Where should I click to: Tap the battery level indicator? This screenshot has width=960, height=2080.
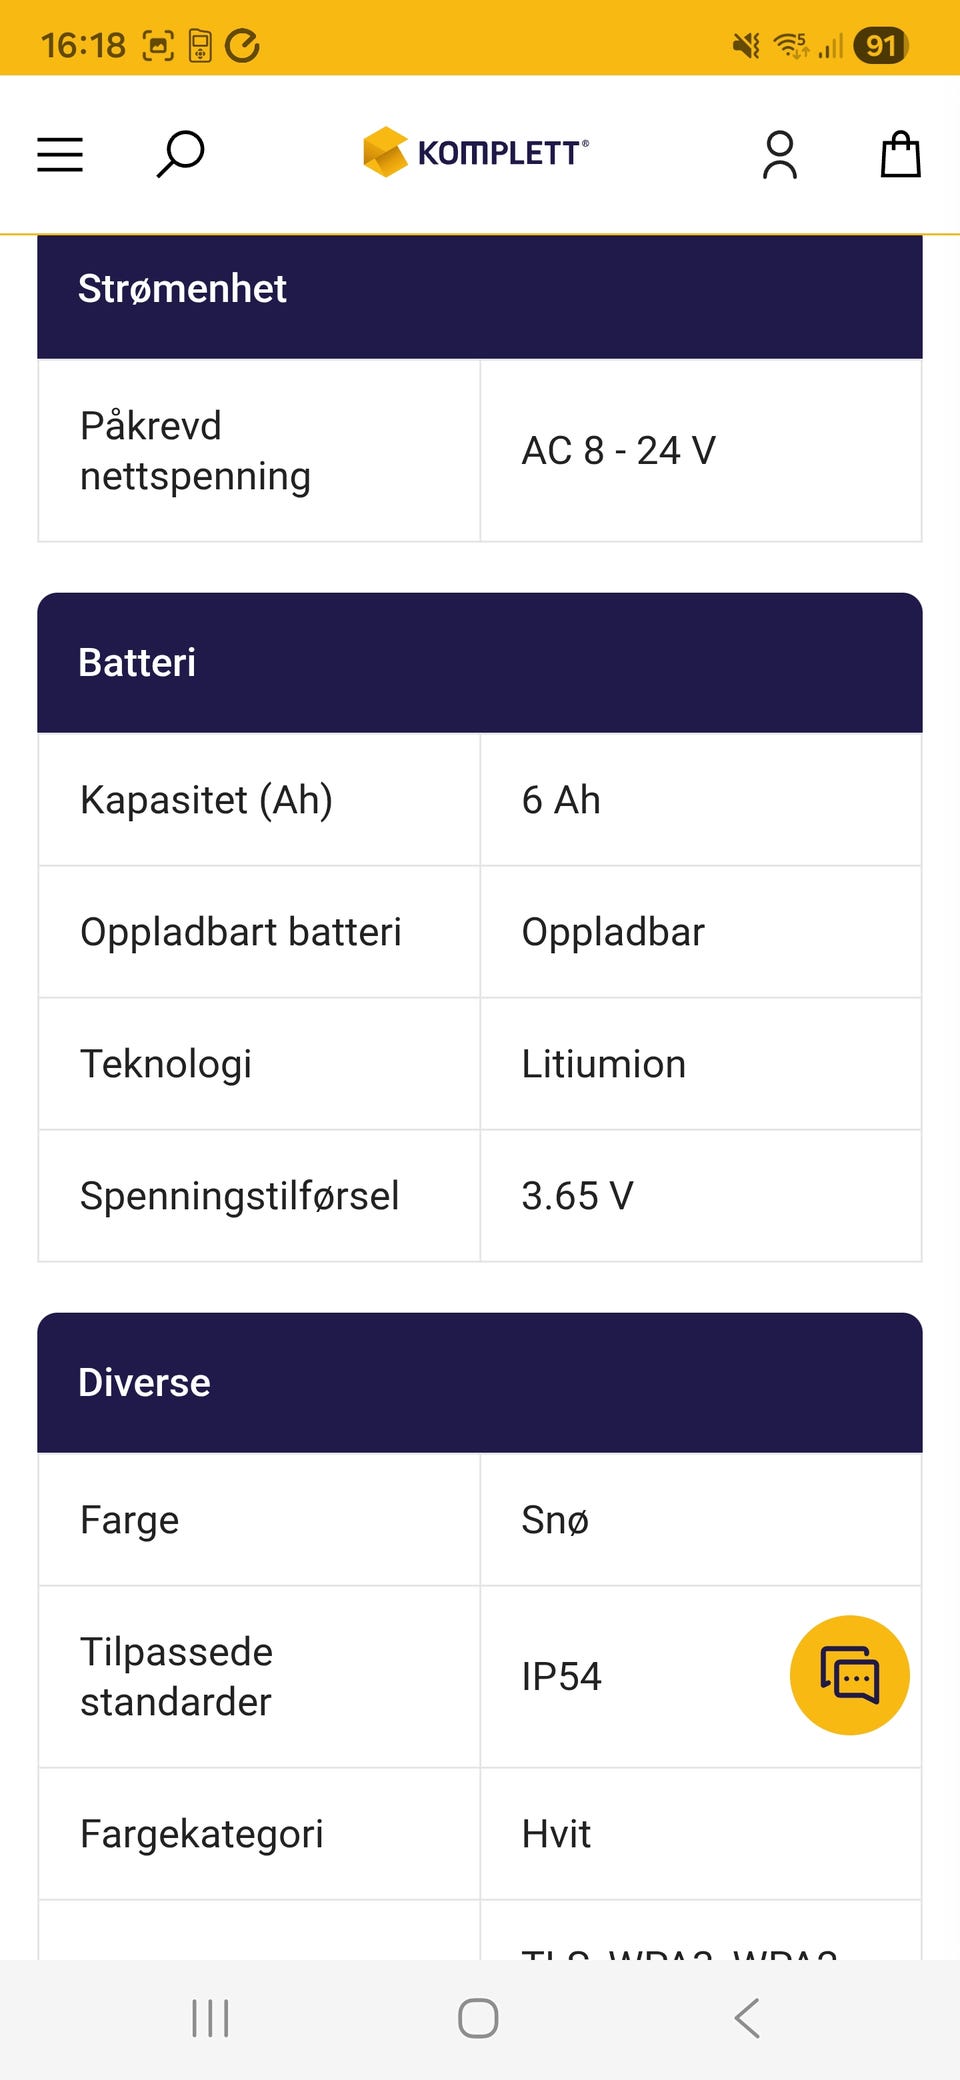880,45
